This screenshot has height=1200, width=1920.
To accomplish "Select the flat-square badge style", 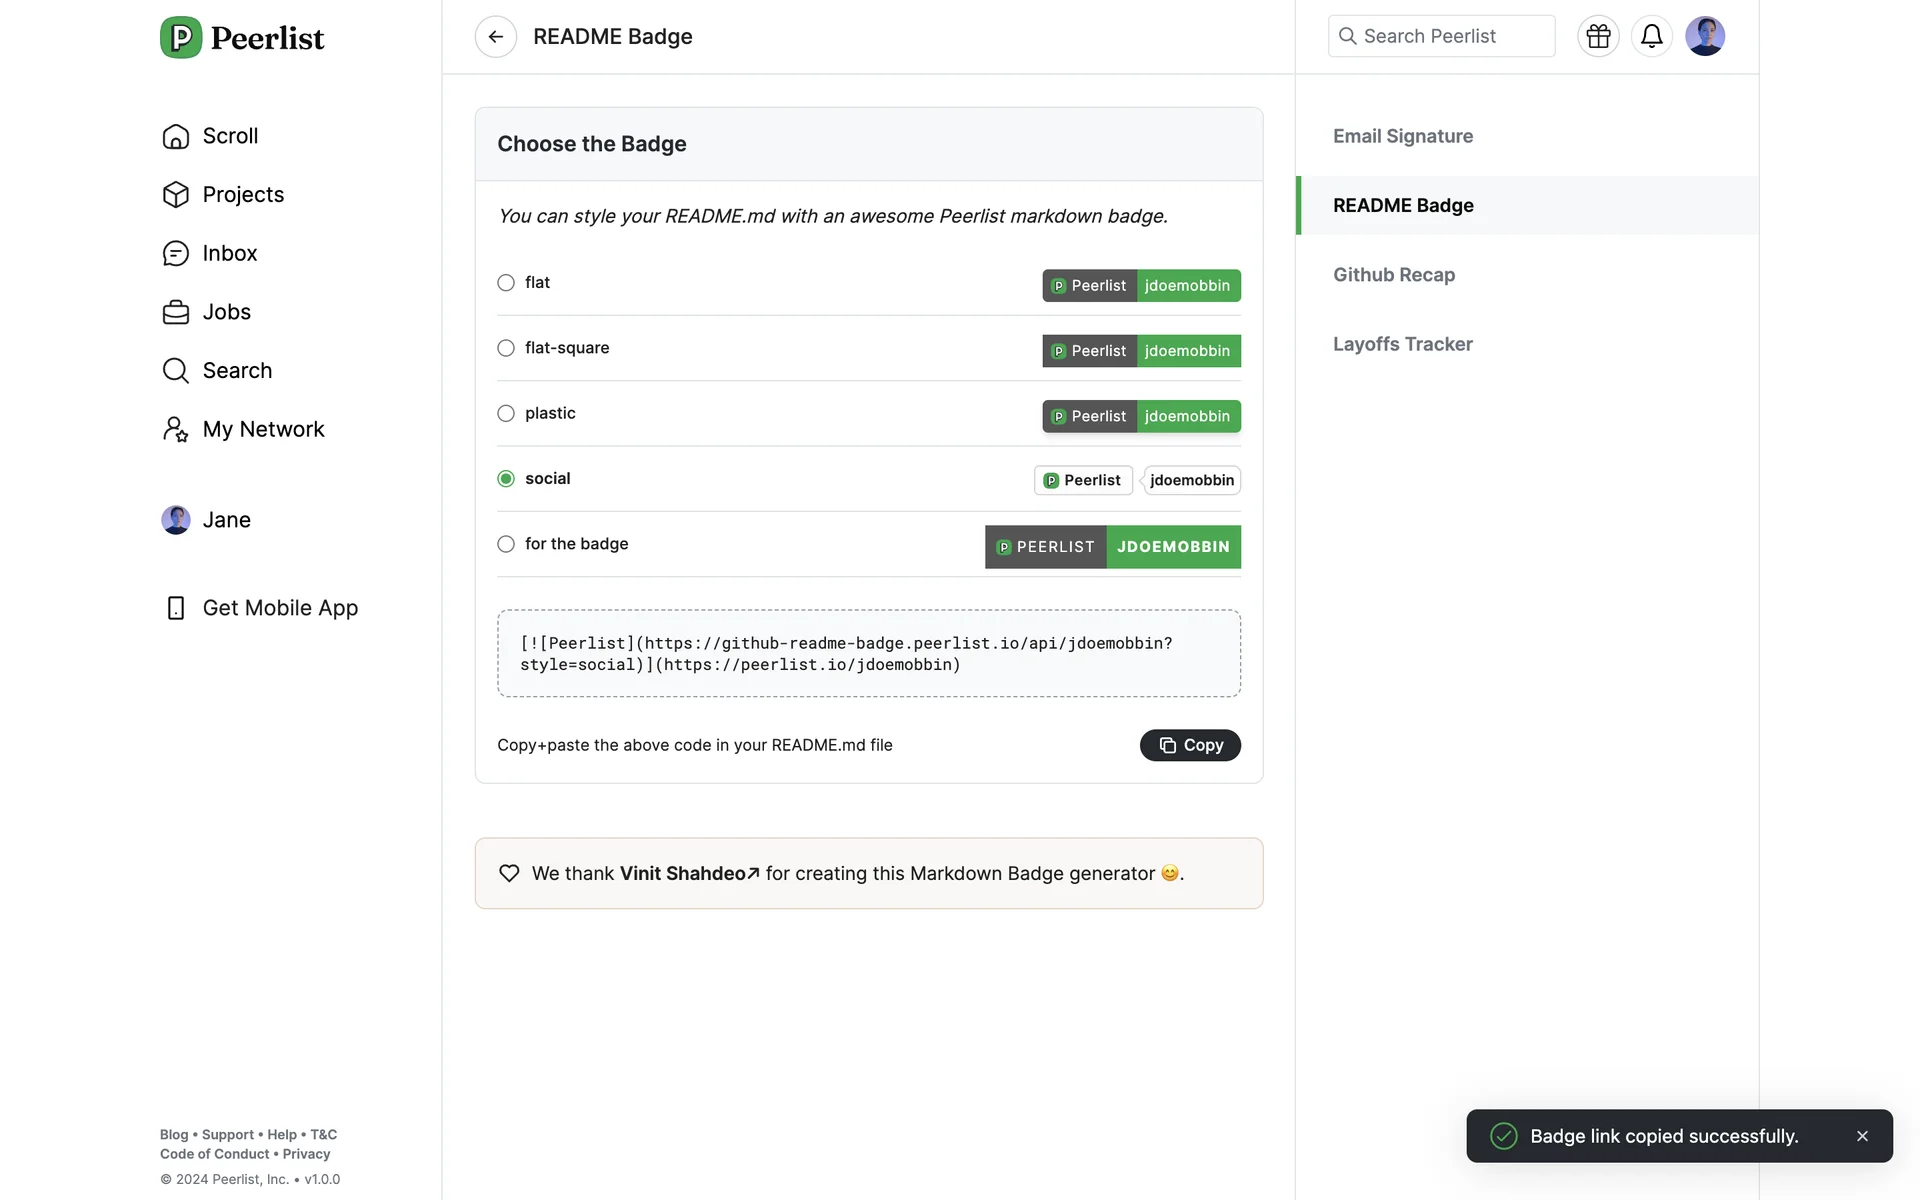I will 506,348.
